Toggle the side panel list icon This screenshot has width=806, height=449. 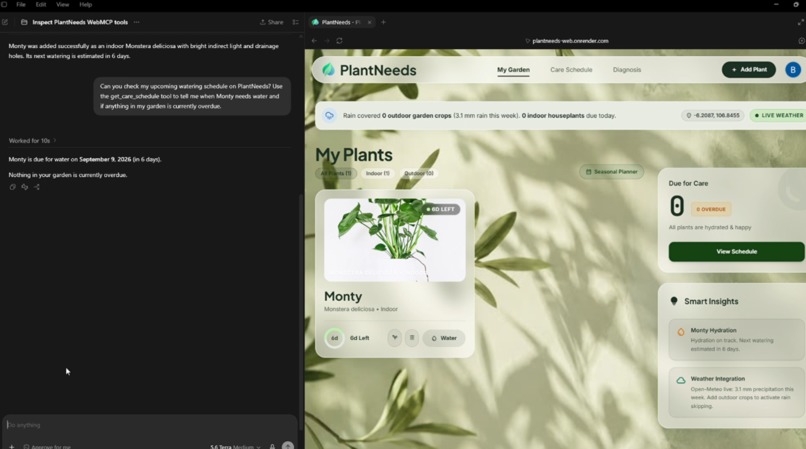(296, 22)
